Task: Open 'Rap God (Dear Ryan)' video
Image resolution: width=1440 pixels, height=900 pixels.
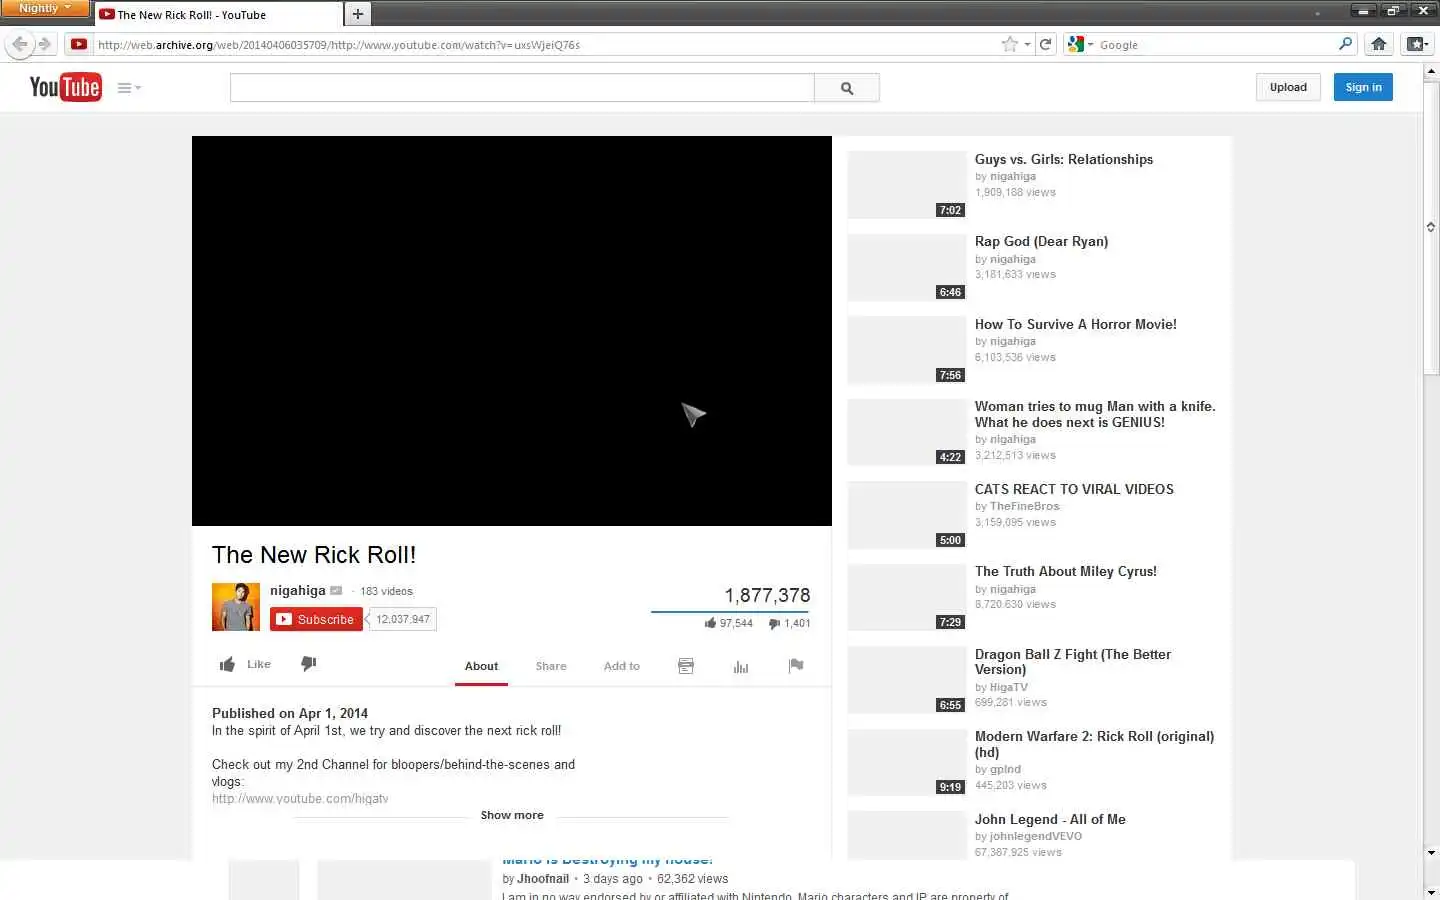Action: click(1041, 241)
